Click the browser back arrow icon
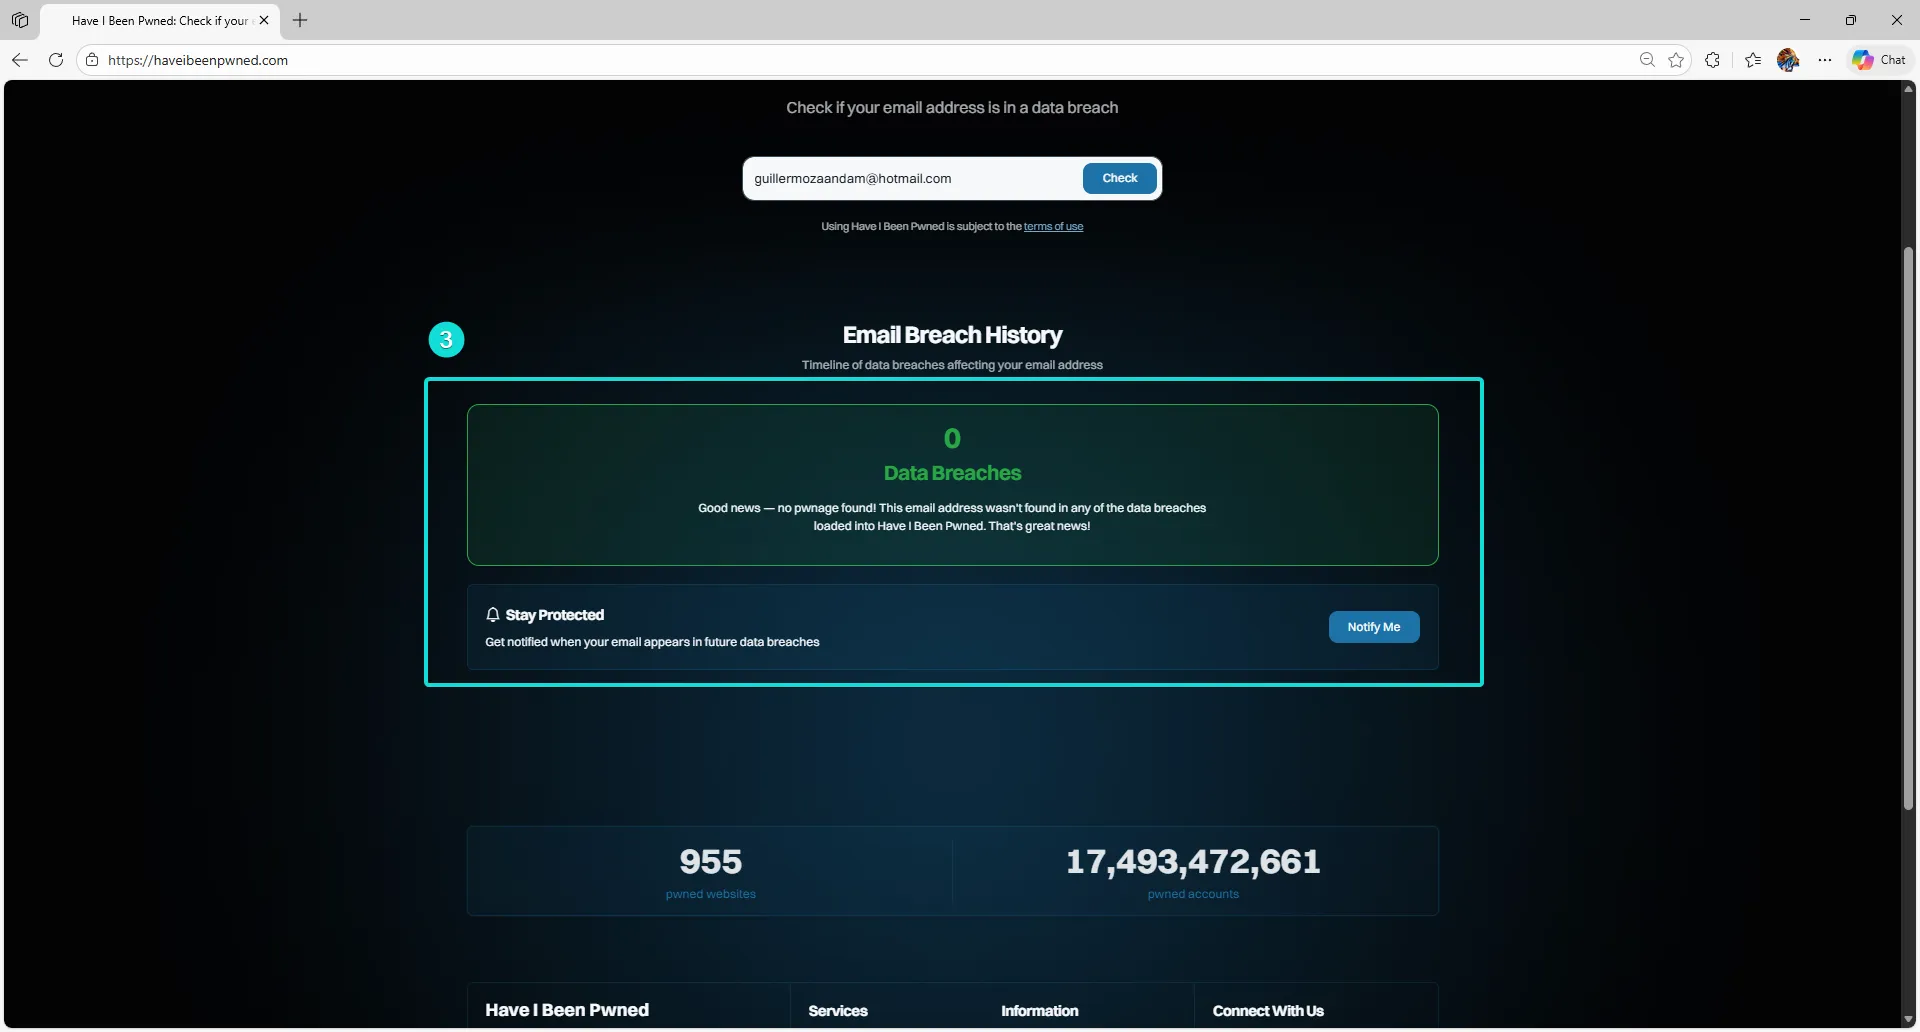The width and height of the screenshot is (1920, 1032). coord(20,60)
